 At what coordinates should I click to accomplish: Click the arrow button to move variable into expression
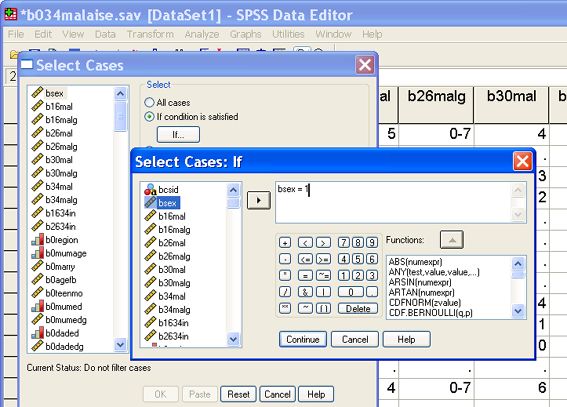coord(259,200)
